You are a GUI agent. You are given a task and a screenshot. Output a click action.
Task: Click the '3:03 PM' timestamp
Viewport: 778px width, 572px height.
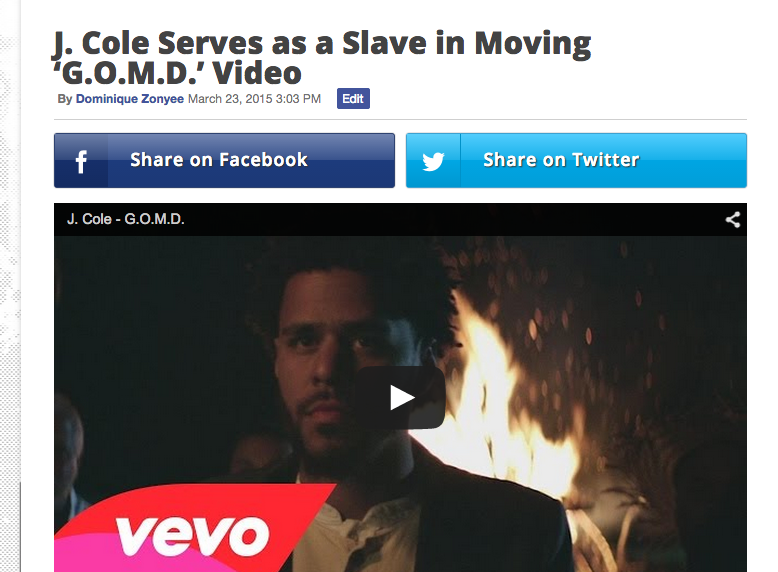[298, 99]
